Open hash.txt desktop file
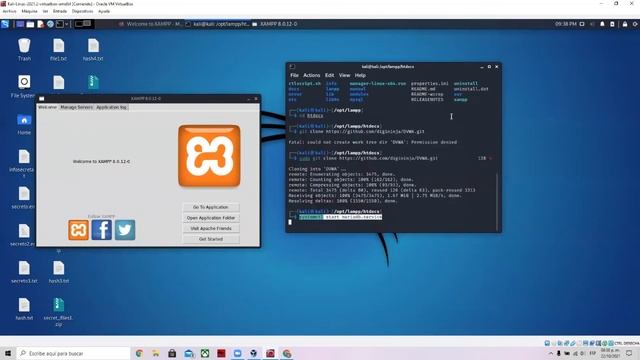640x360 pixels. click(x=24, y=309)
